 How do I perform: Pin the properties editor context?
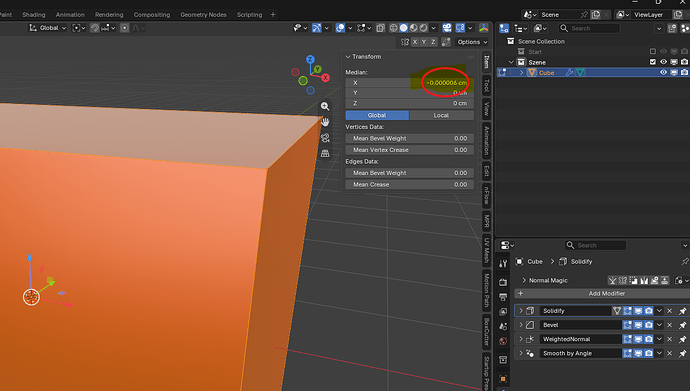pos(685,262)
